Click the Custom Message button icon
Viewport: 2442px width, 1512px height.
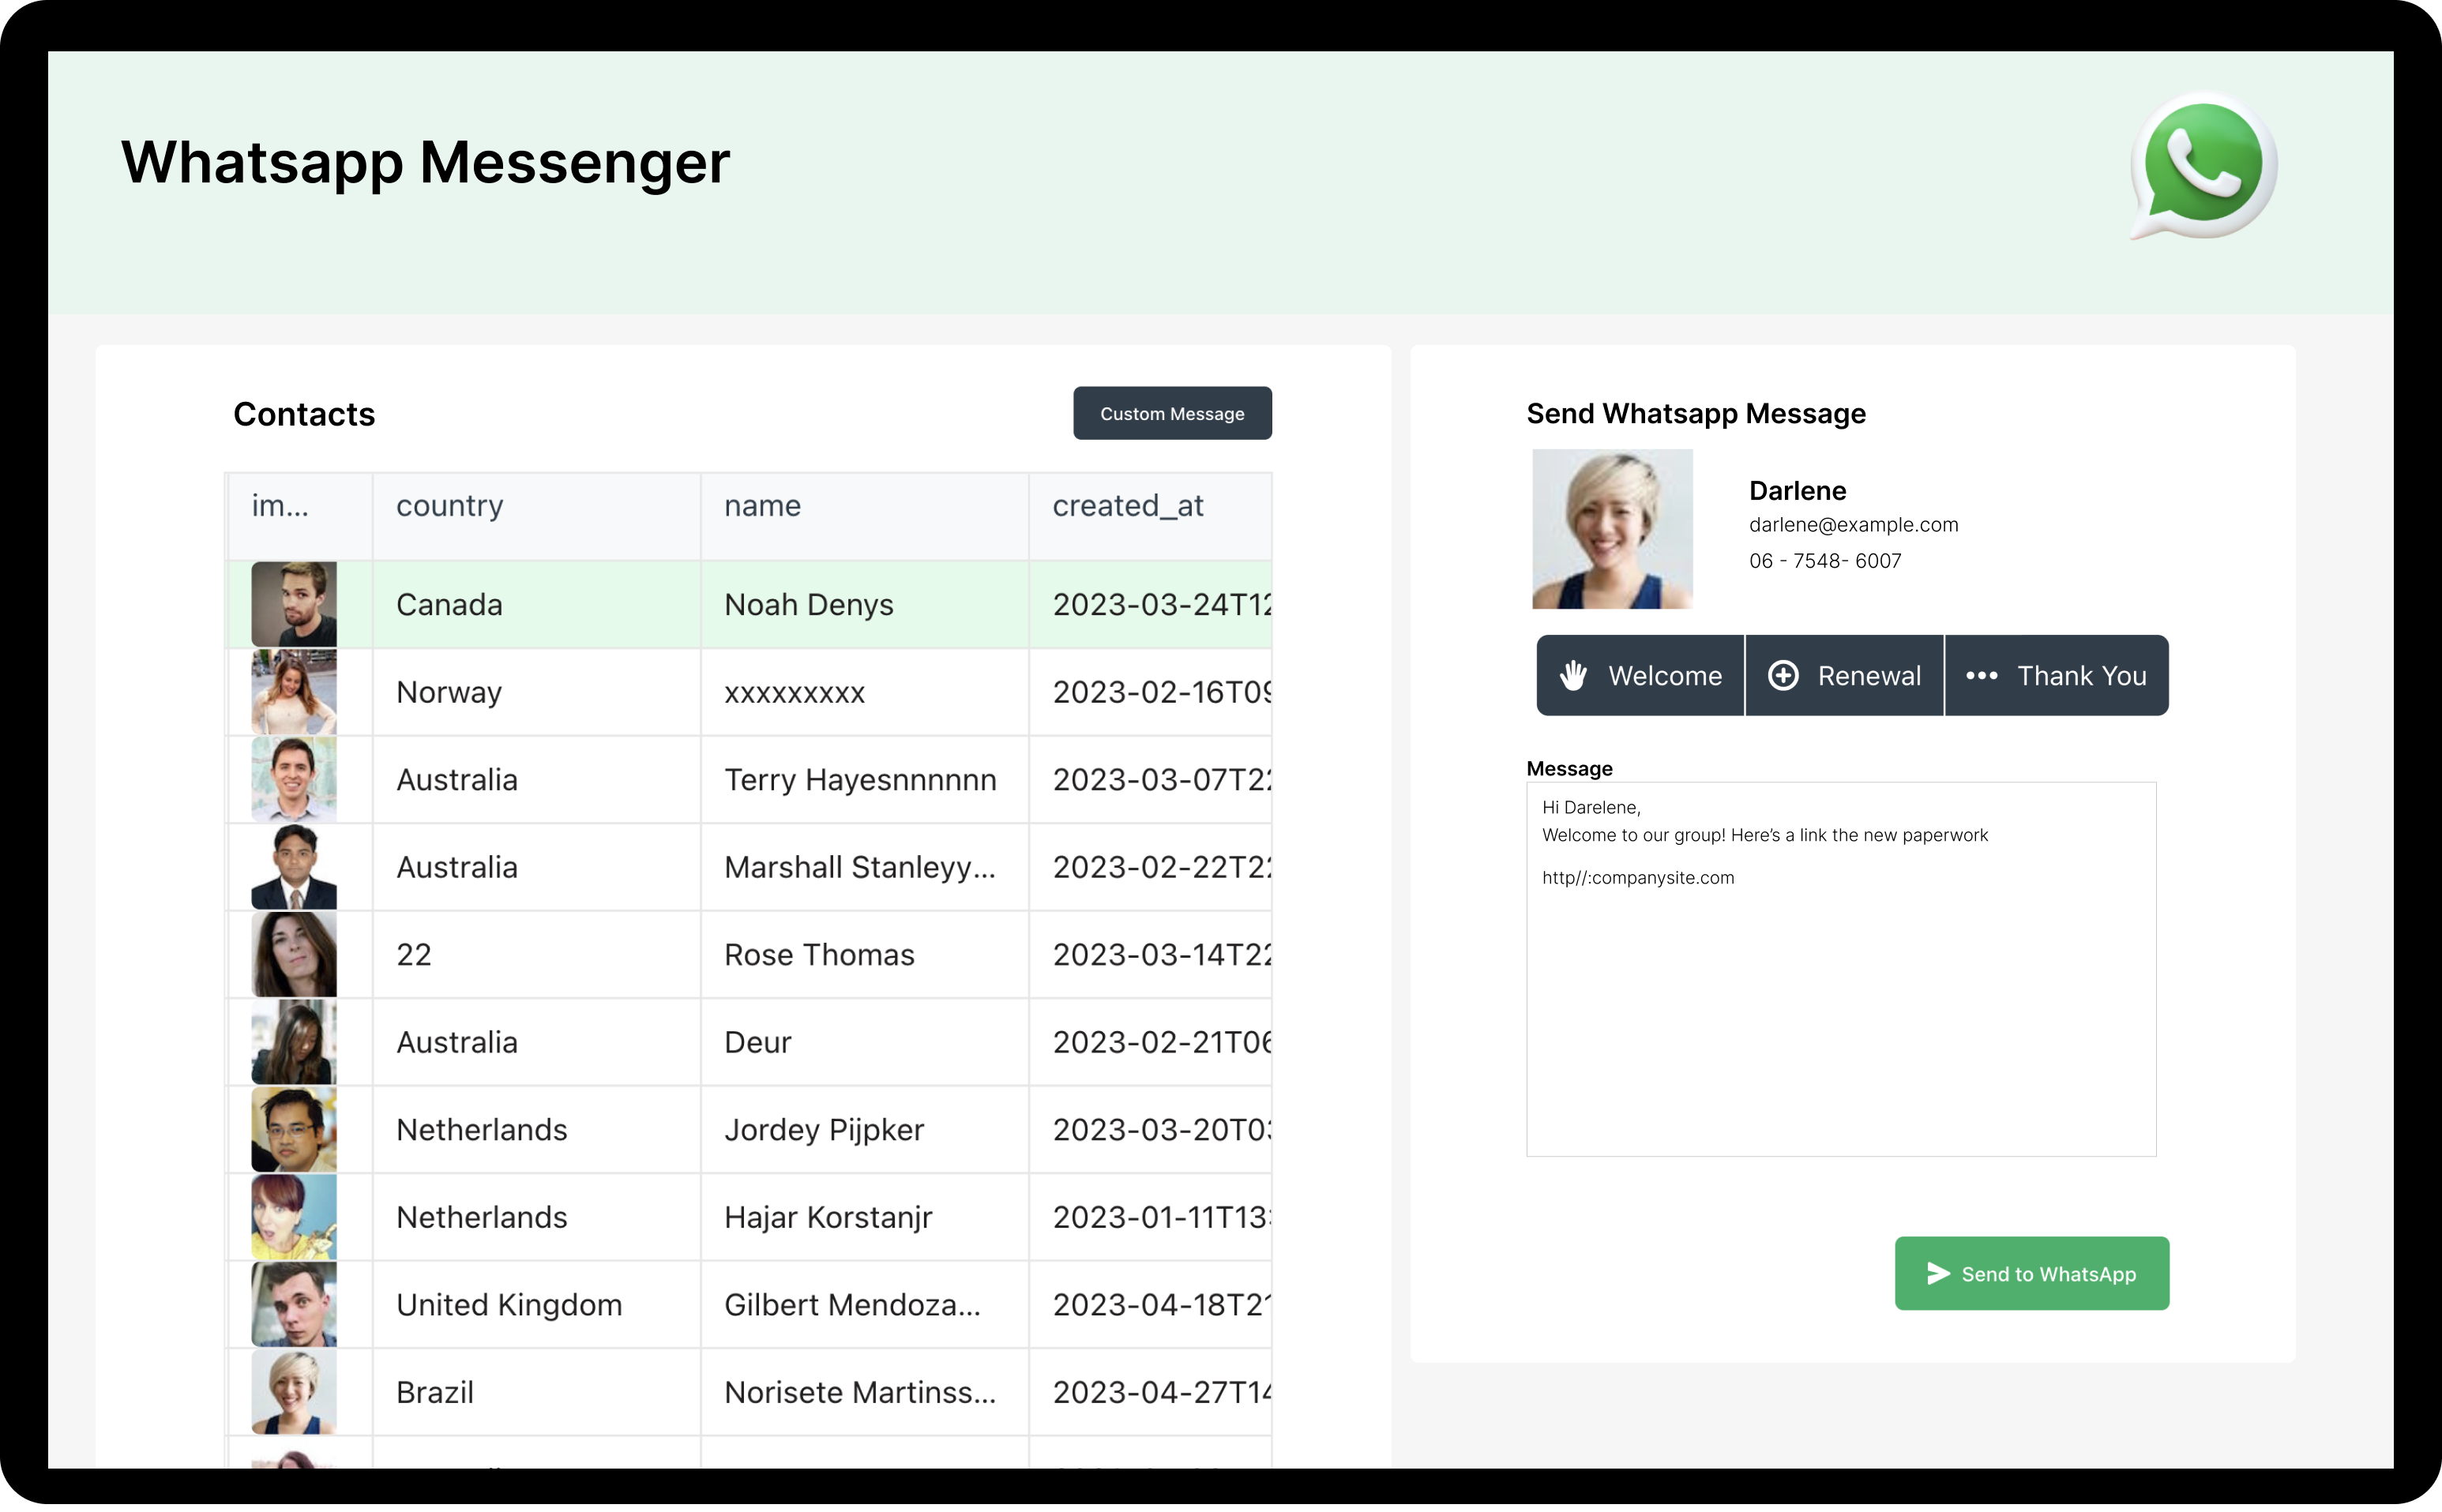(1170, 413)
